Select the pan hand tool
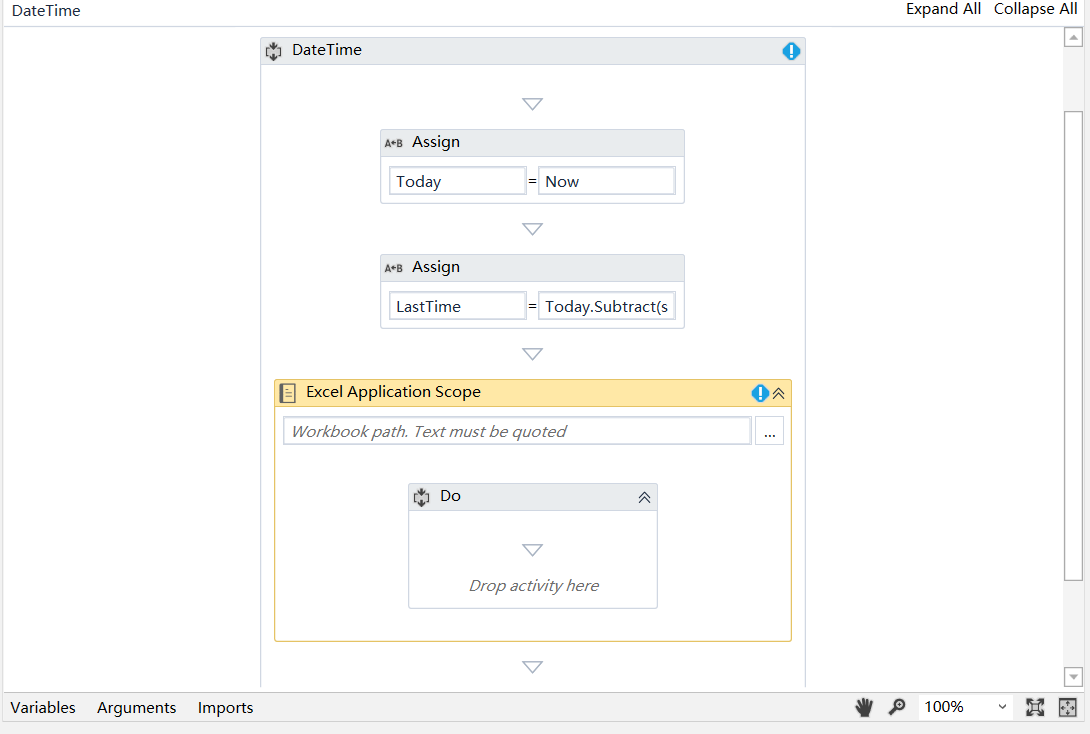The image size is (1090, 734). pyautogui.click(x=864, y=707)
